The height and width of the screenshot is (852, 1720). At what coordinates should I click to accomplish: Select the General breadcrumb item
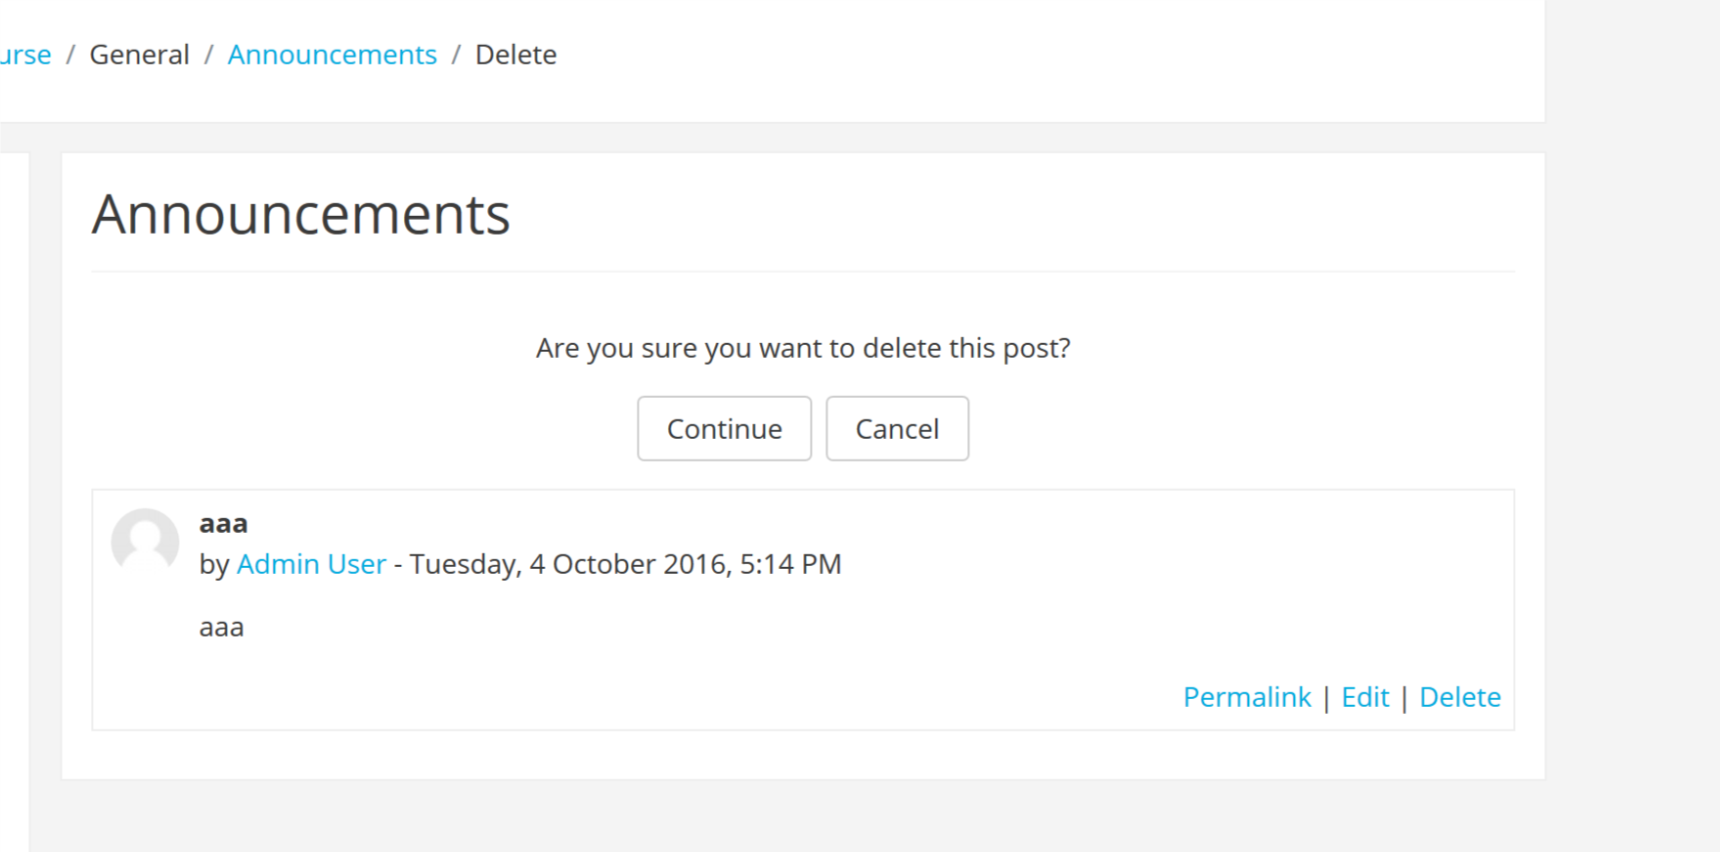pos(139,54)
